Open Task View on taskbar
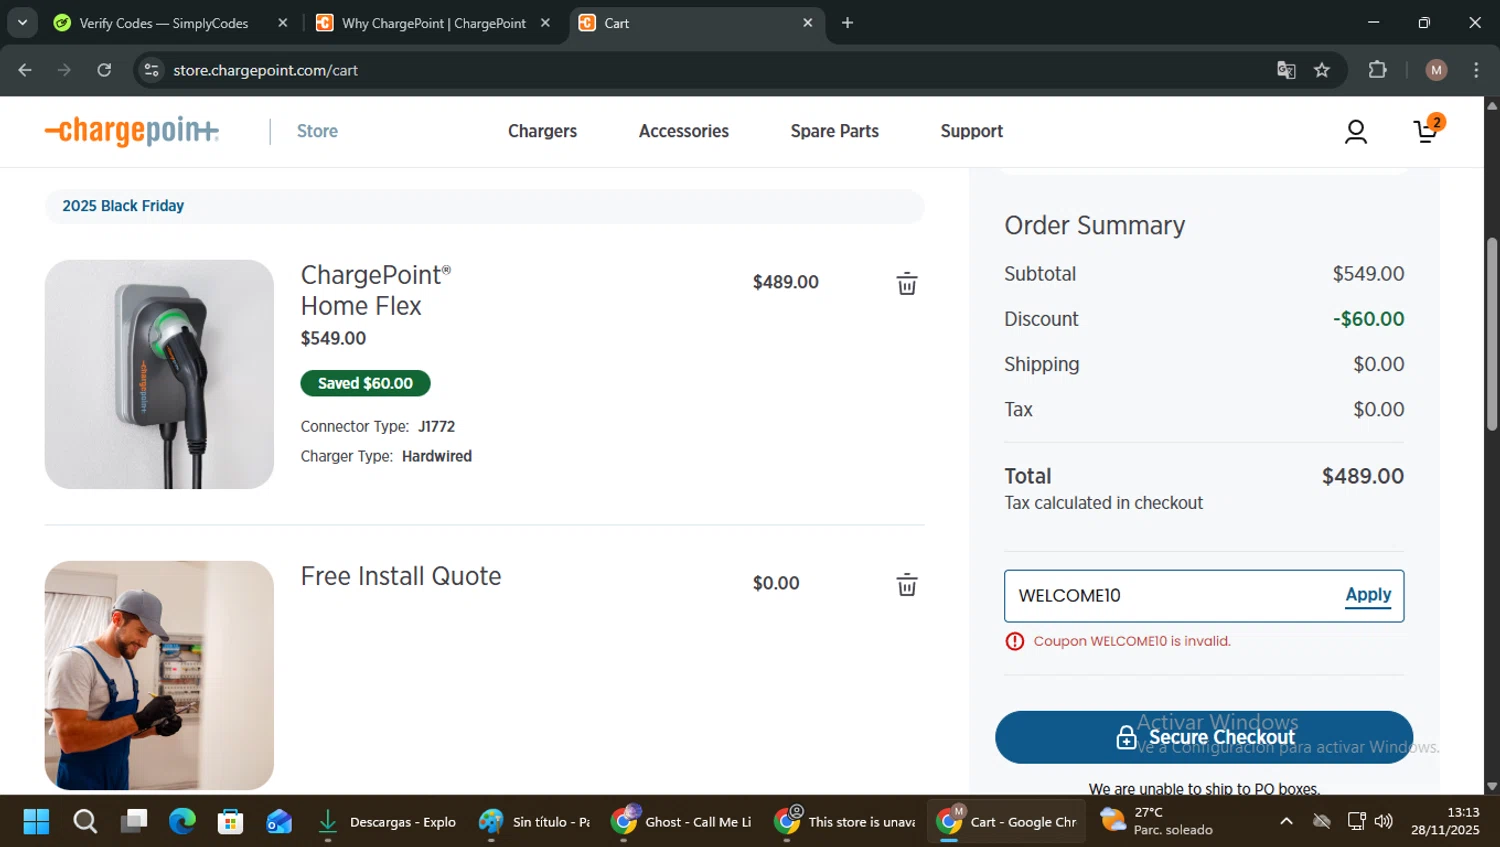This screenshot has height=847, width=1500. click(x=134, y=822)
